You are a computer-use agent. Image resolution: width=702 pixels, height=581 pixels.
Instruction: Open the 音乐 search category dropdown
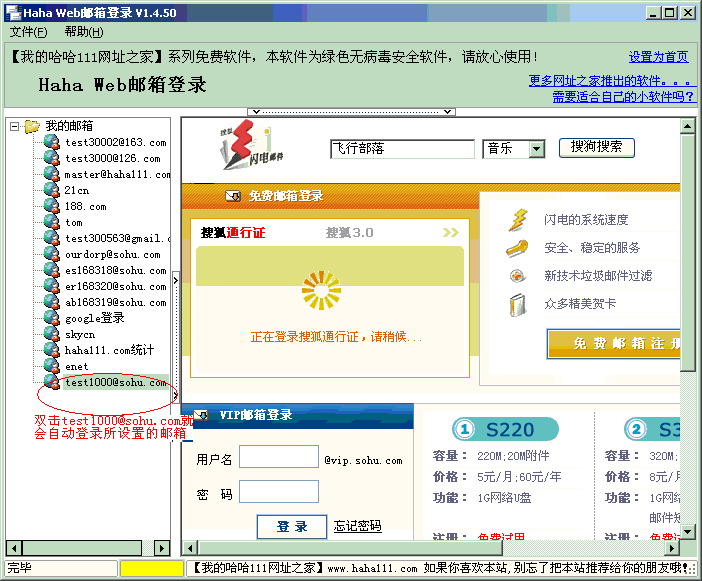pyautogui.click(x=536, y=149)
